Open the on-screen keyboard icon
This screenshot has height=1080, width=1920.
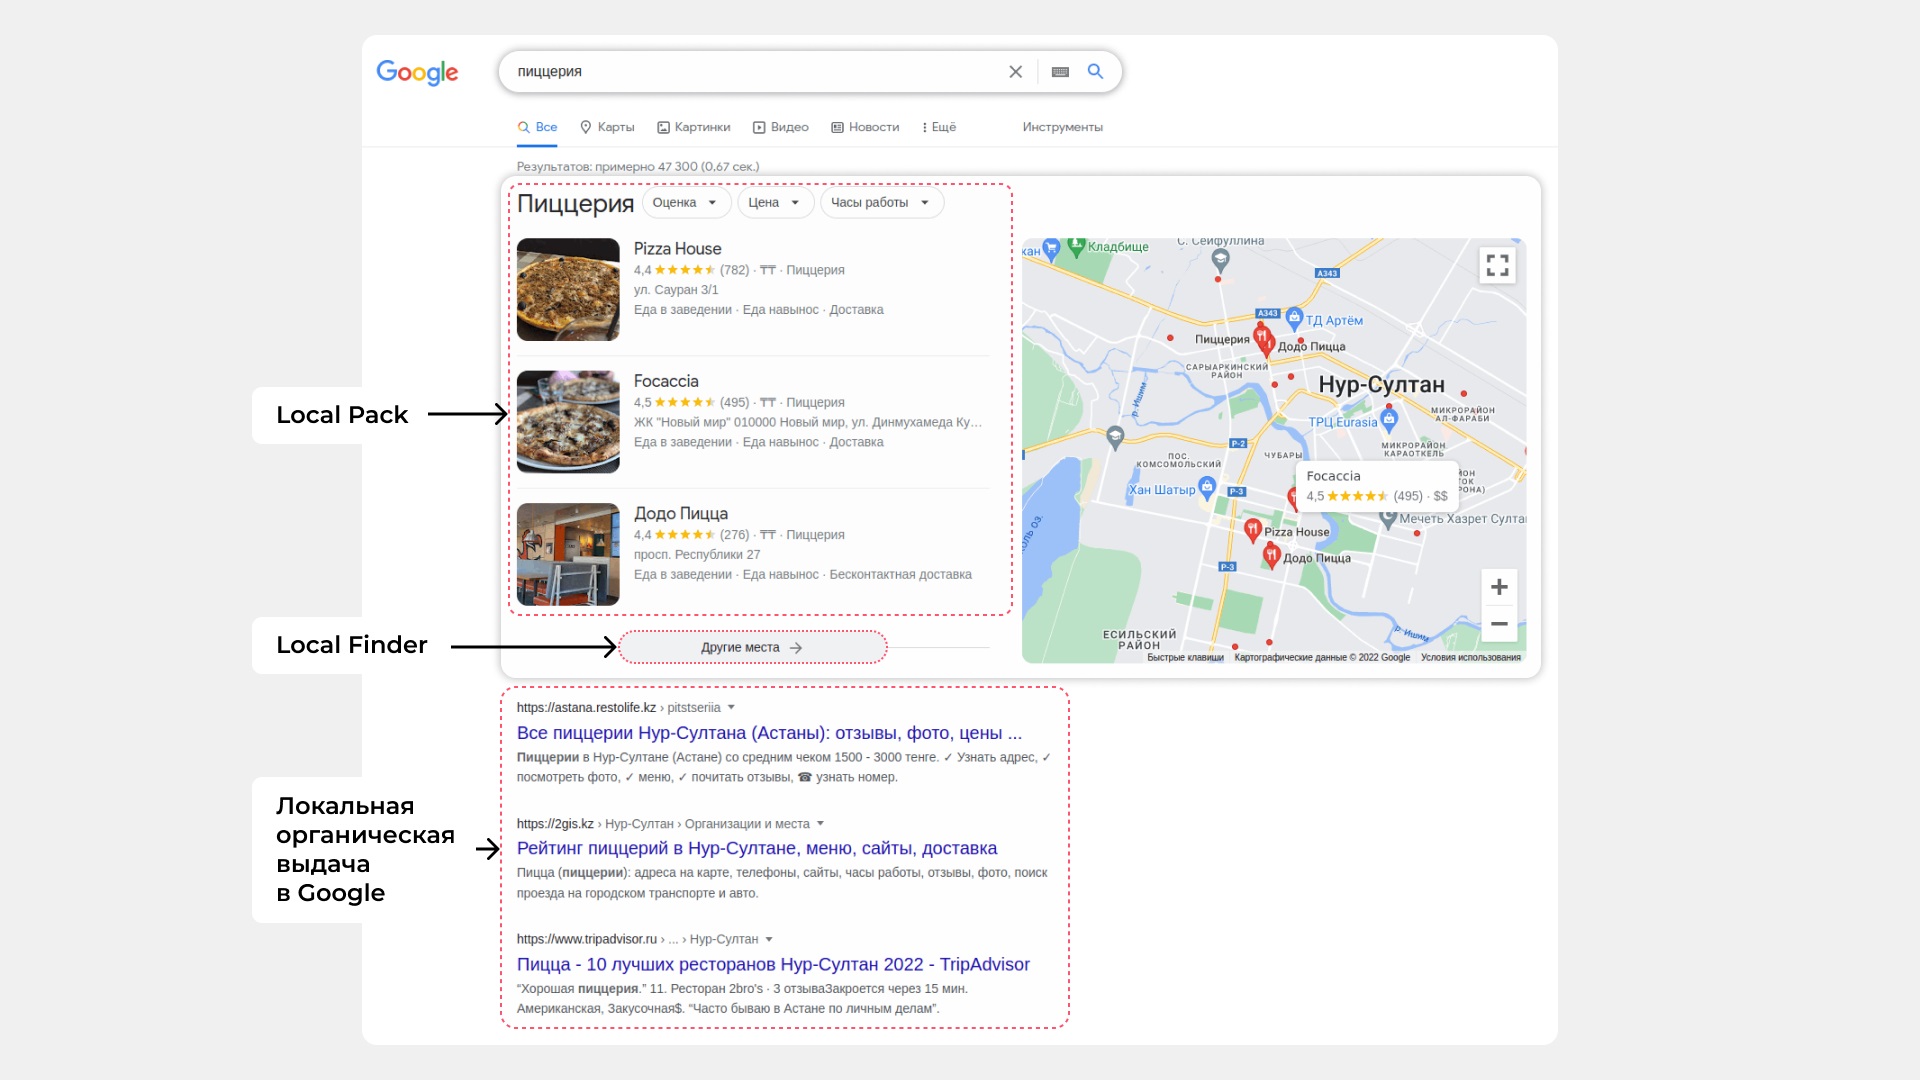[1060, 72]
